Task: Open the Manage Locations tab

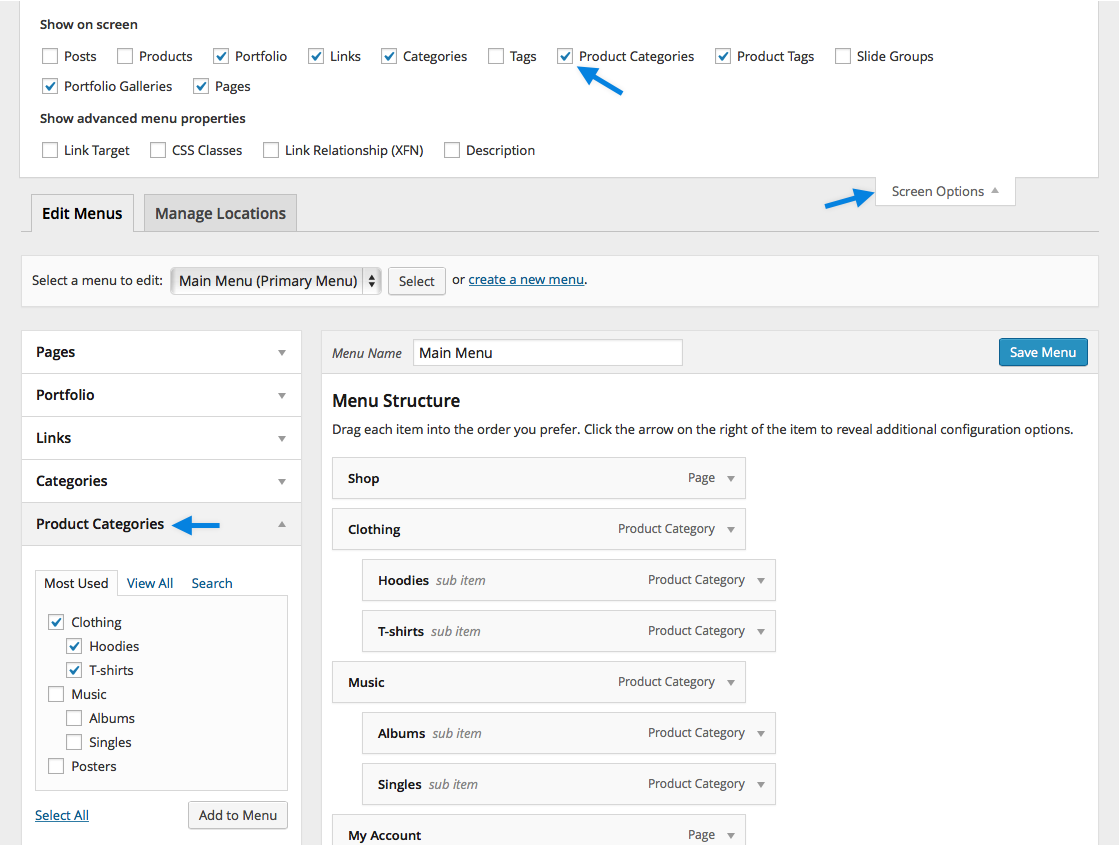Action: [221, 213]
